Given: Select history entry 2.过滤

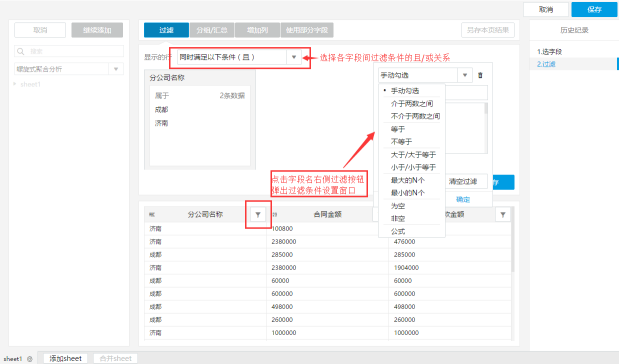Looking at the screenshot, I should point(546,64).
